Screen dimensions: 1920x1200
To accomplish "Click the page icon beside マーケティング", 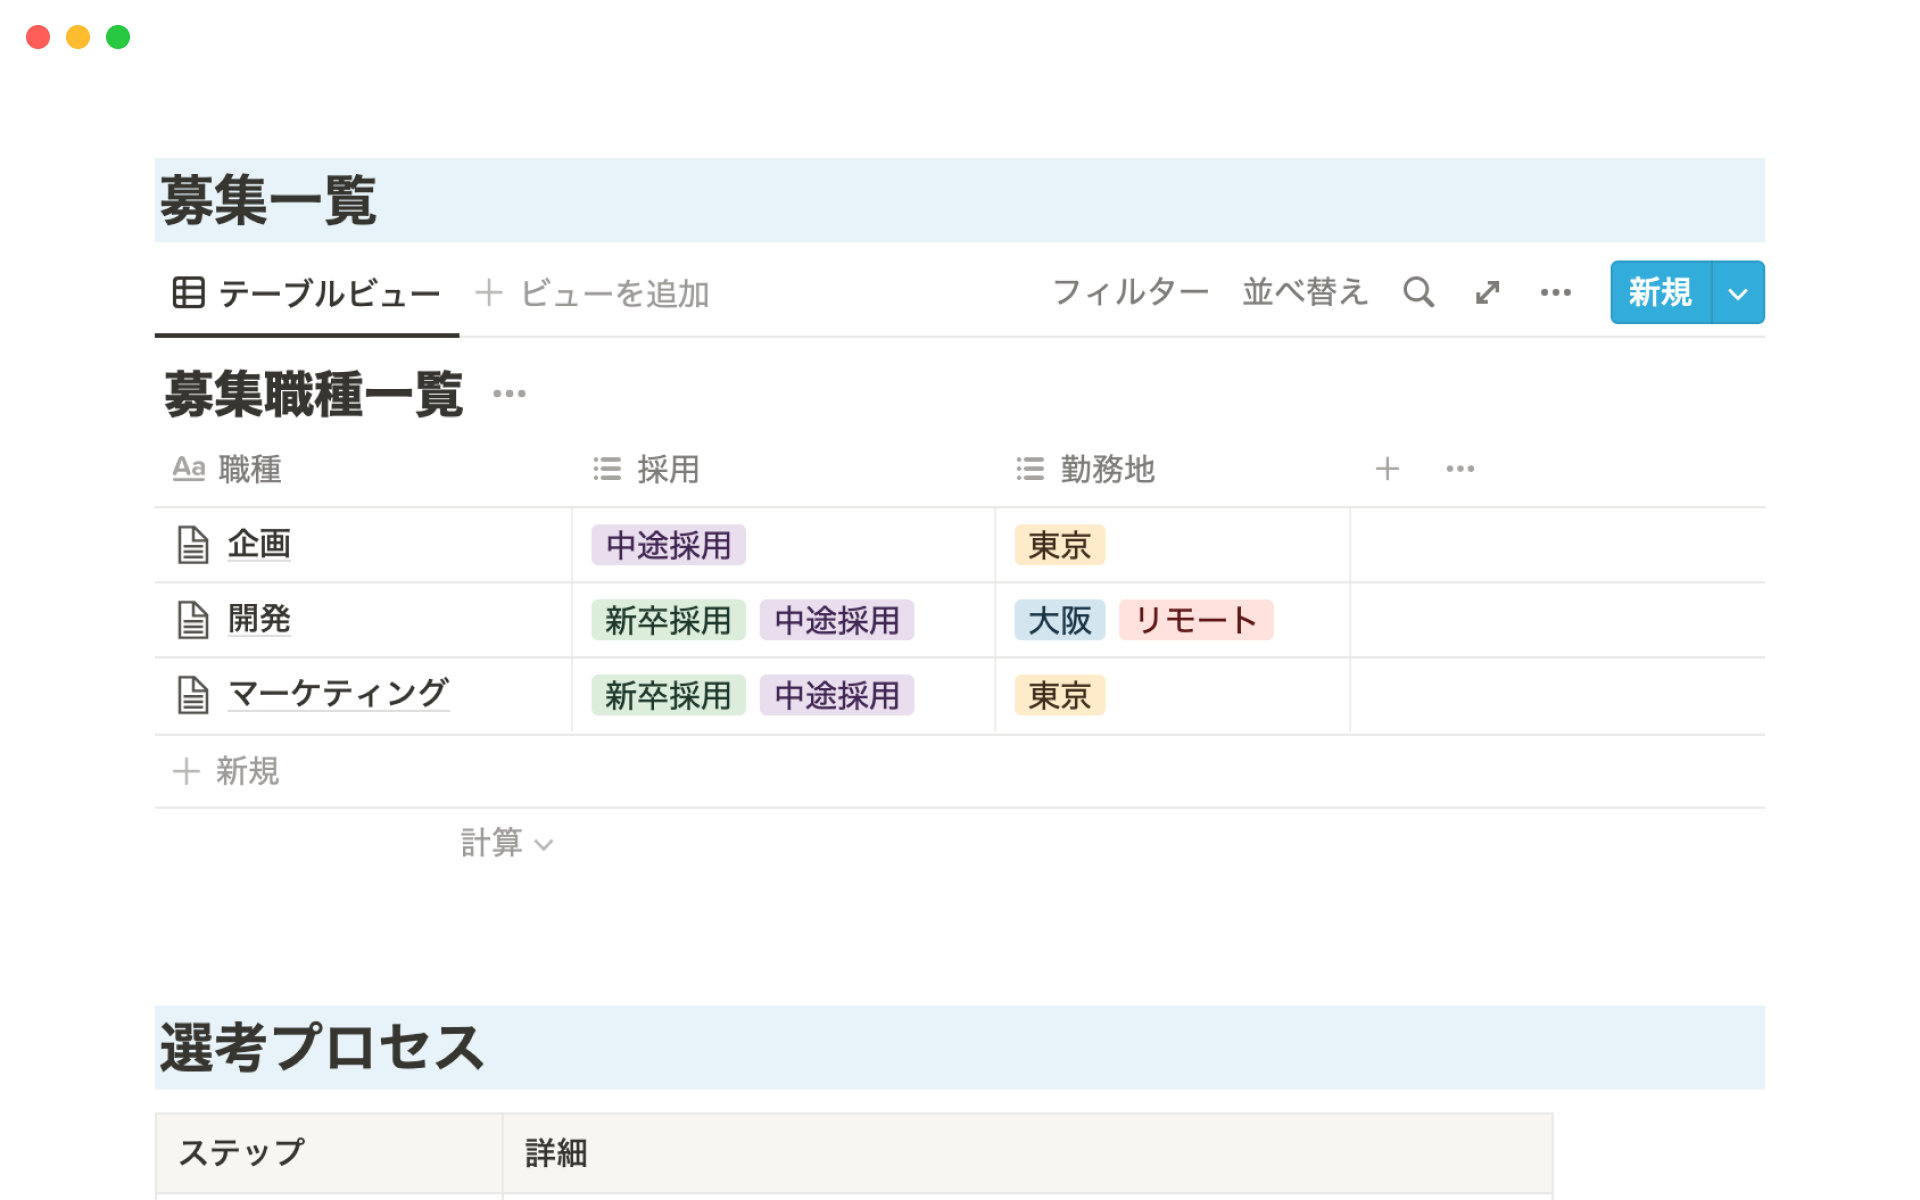I will click(x=193, y=695).
